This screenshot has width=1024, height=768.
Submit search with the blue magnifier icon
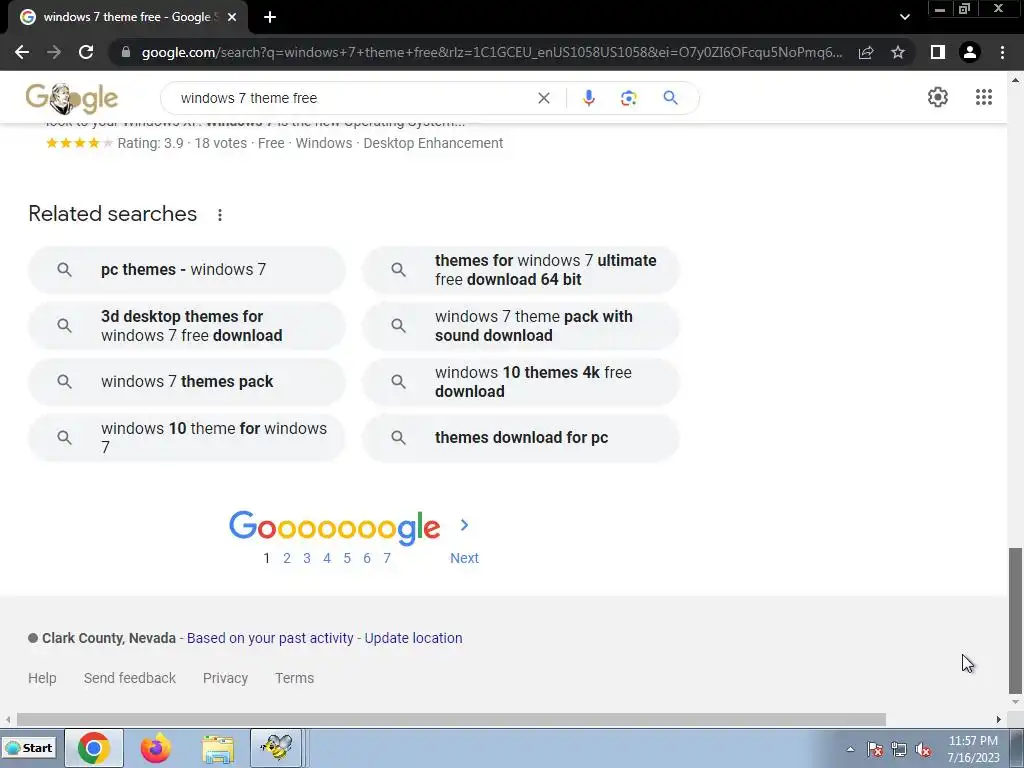[670, 98]
